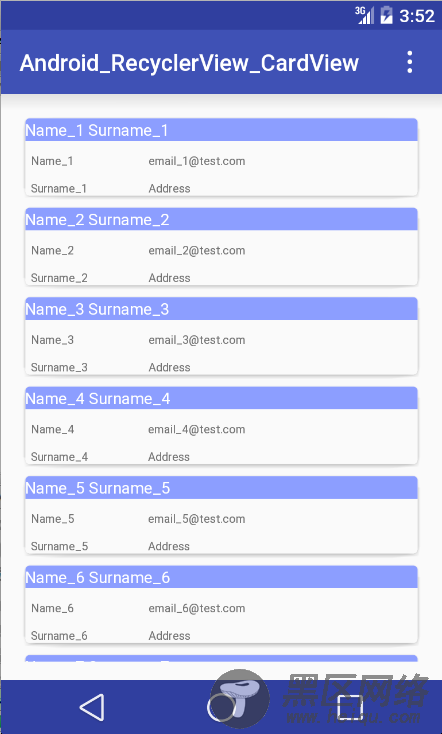
Task: Select the Name_2 Surname_2 card header
Action: (x=221, y=220)
